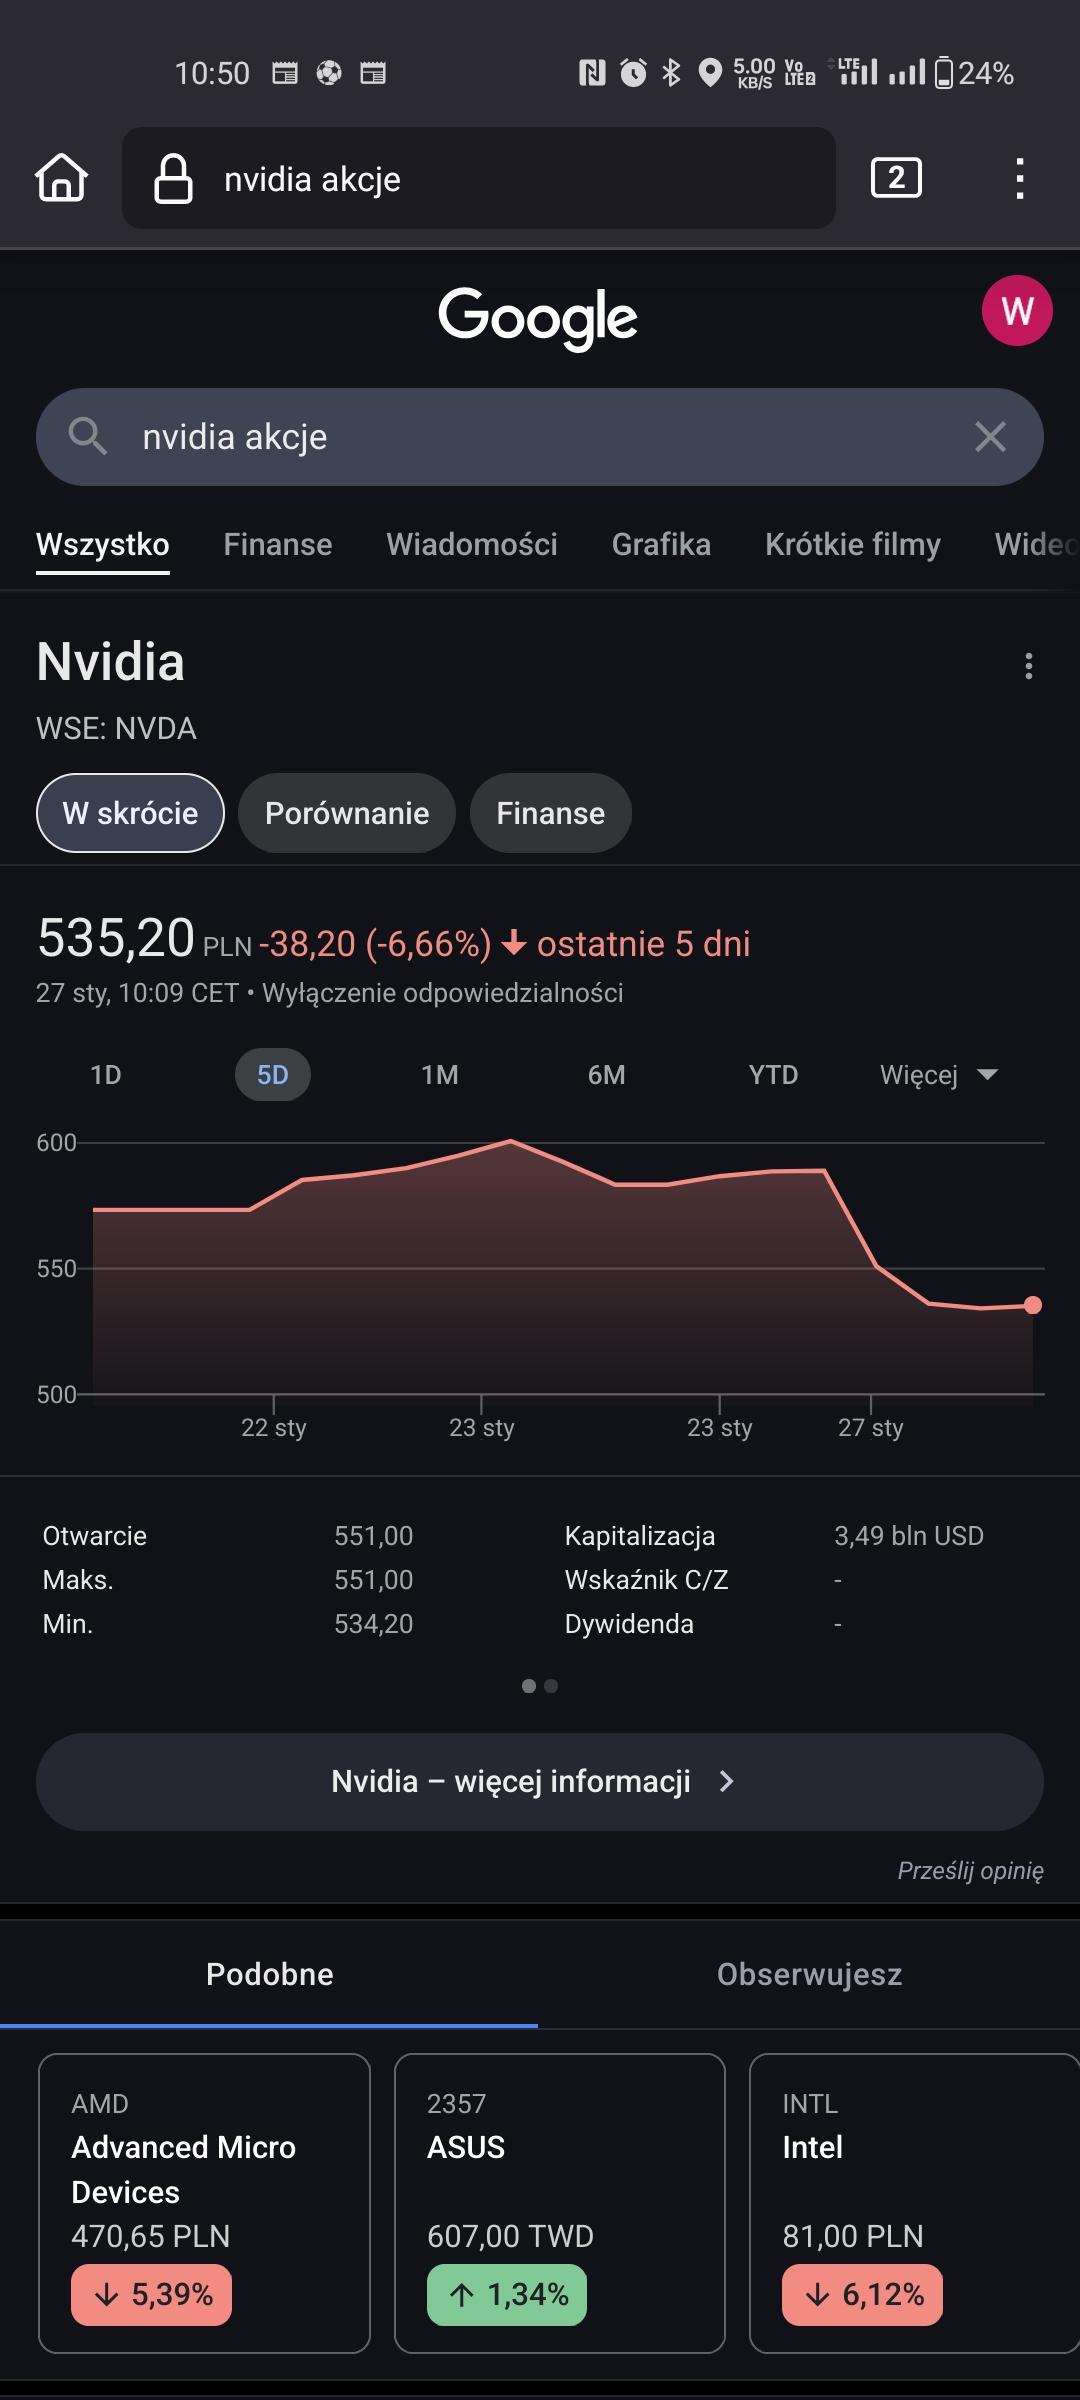Screen dimensions: 1080x2400
Task: Switch to the Finanse search tab
Action: 277,544
